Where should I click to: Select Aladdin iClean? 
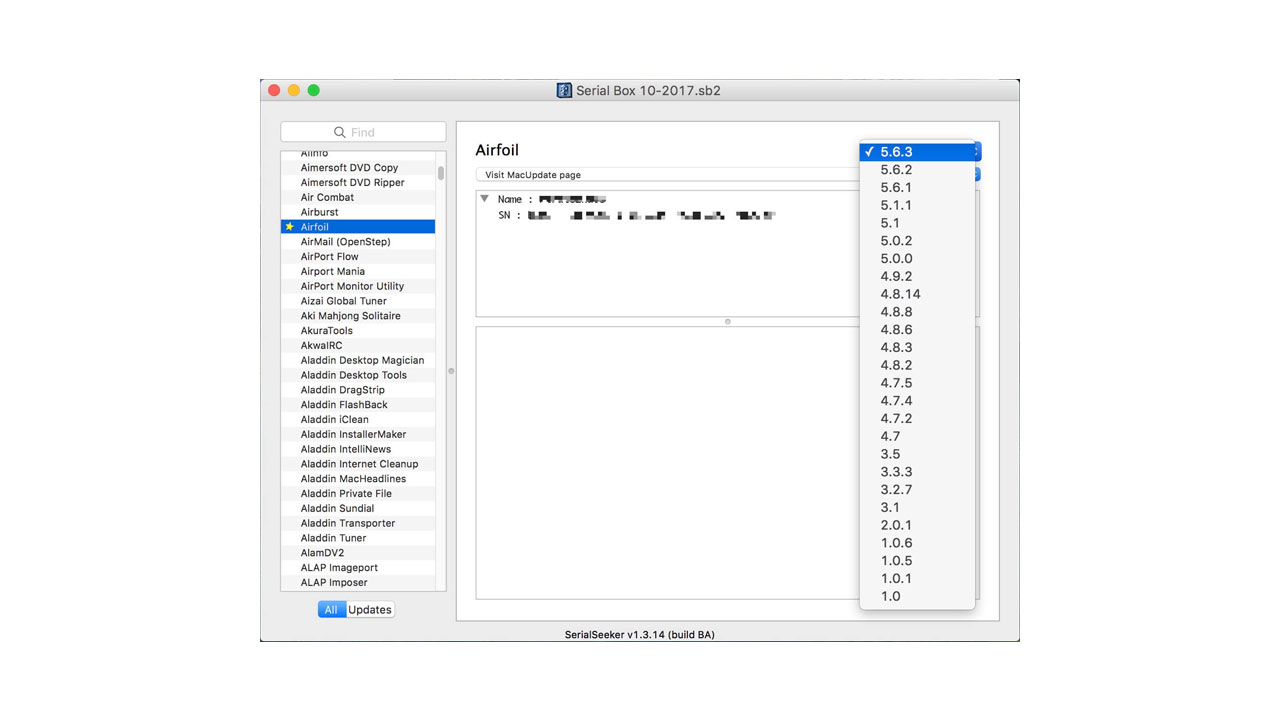tap(358, 420)
